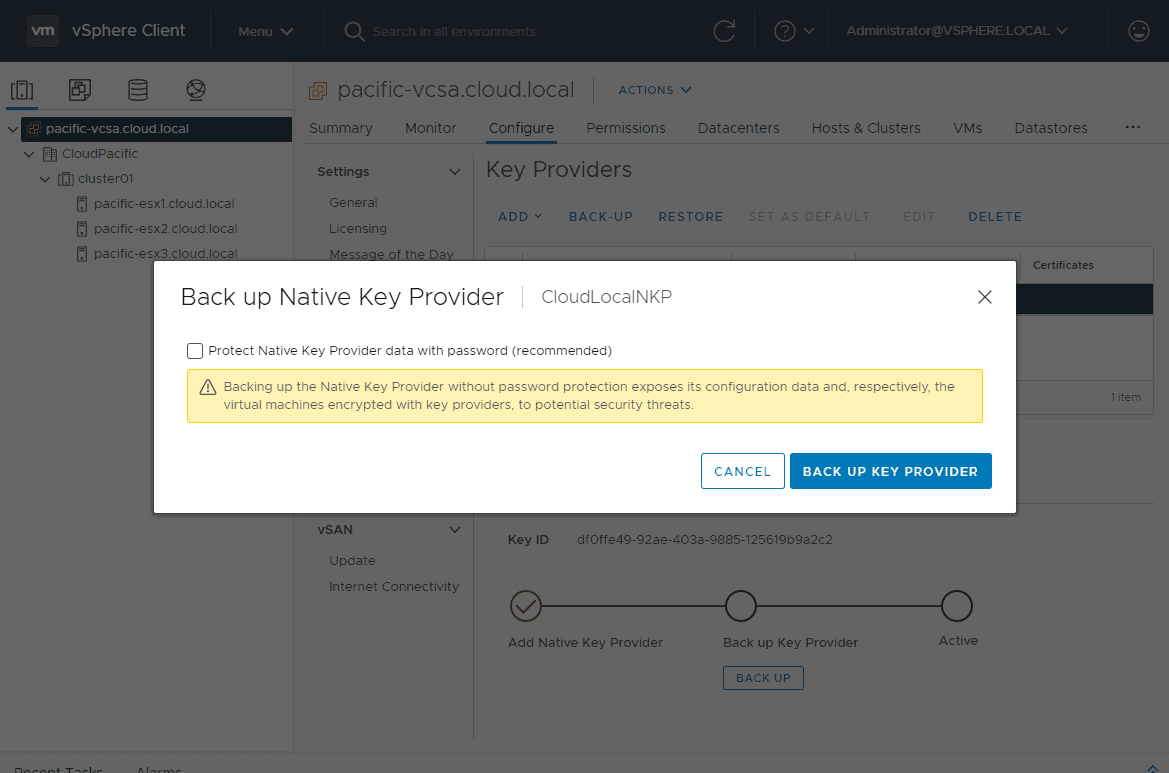Click the Back up Key Provider step circle

coord(741,606)
